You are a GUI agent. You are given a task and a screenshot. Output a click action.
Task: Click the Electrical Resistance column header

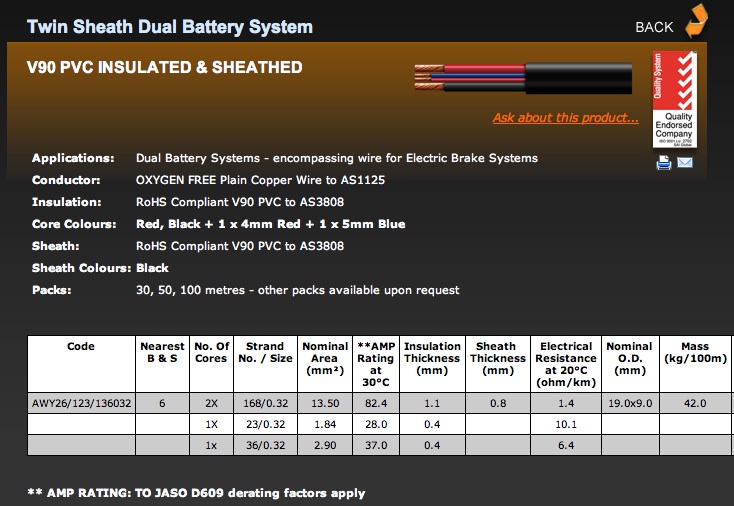pyautogui.click(x=566, y=364)
